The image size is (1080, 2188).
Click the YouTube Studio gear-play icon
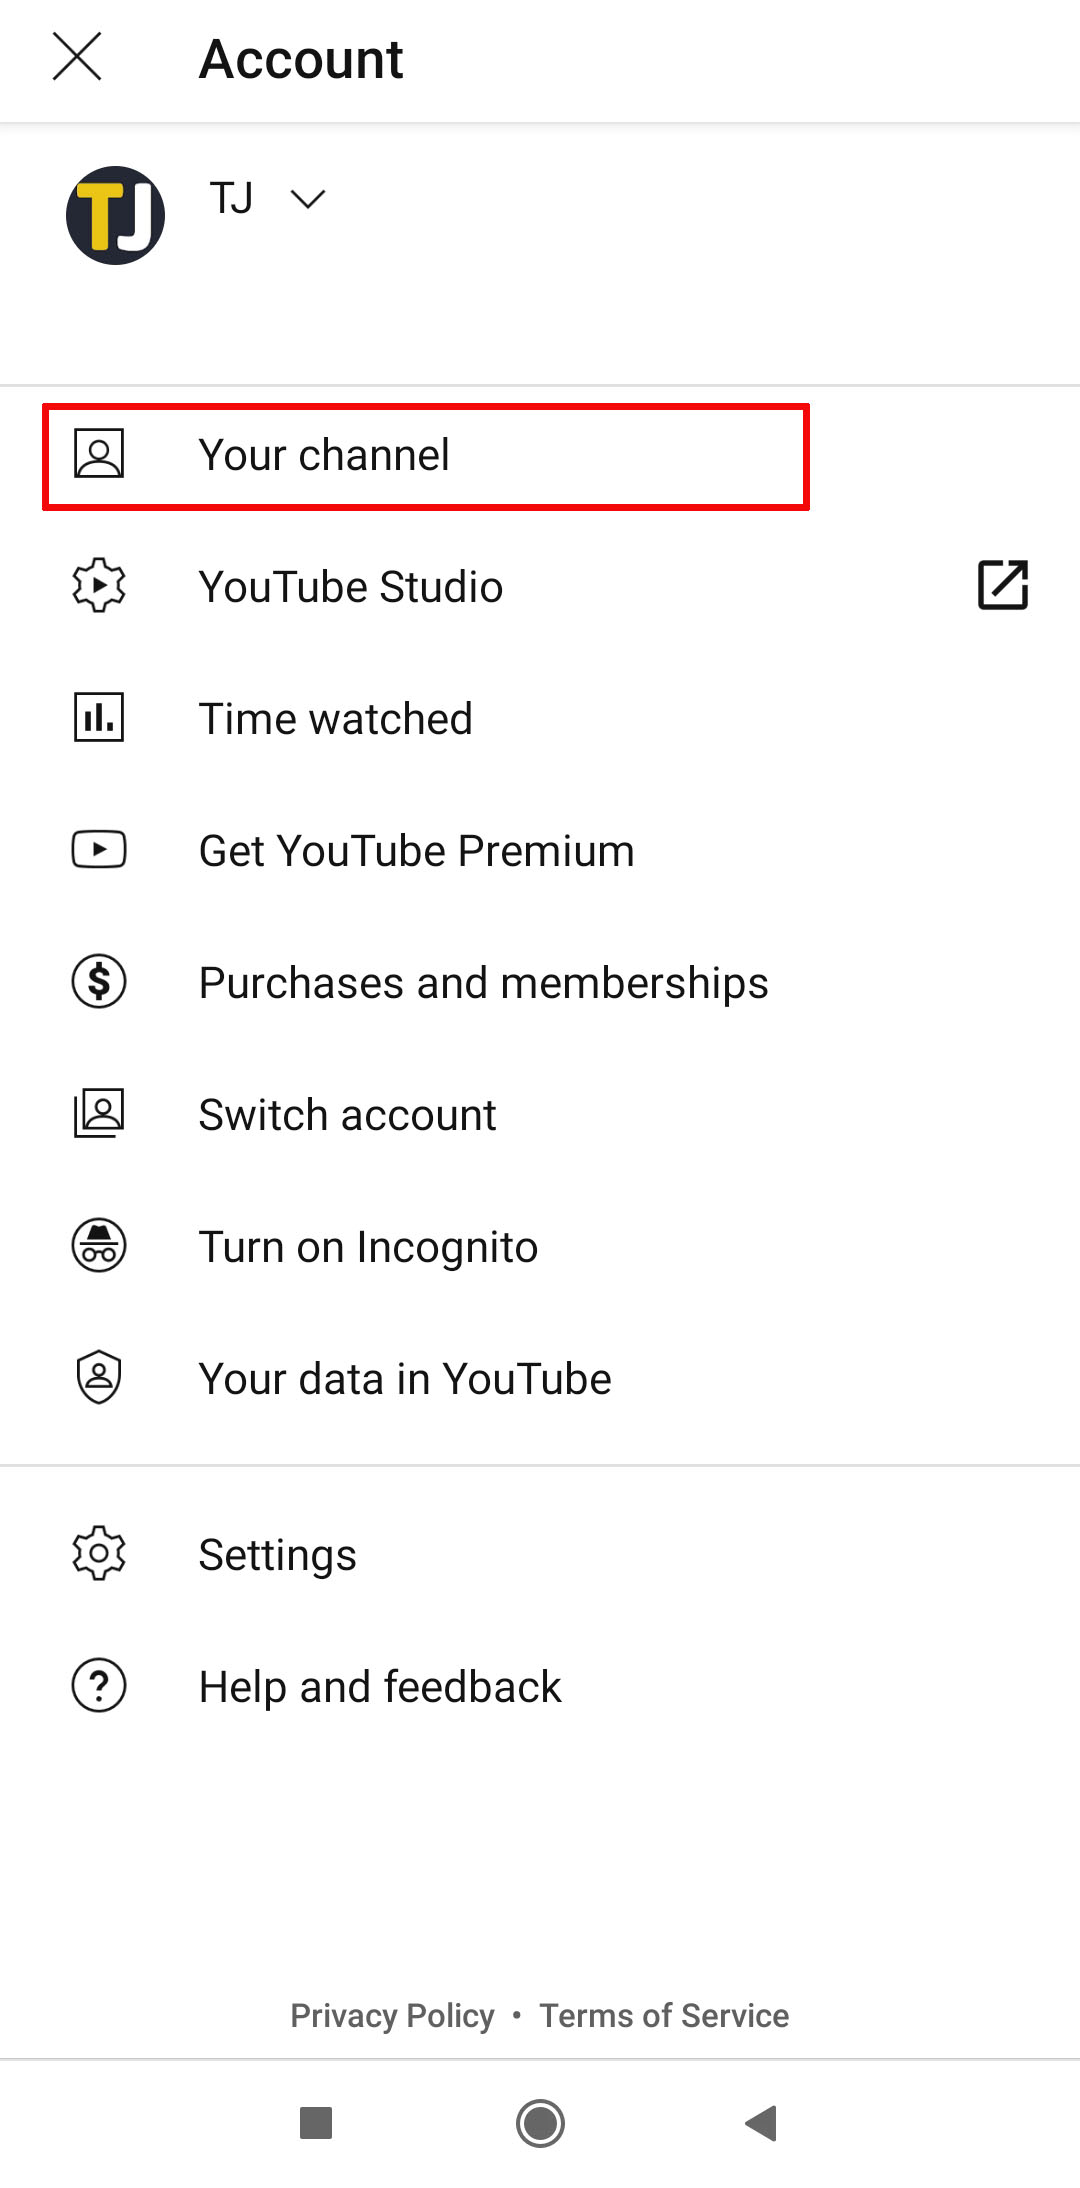click(x=99, y=586)
